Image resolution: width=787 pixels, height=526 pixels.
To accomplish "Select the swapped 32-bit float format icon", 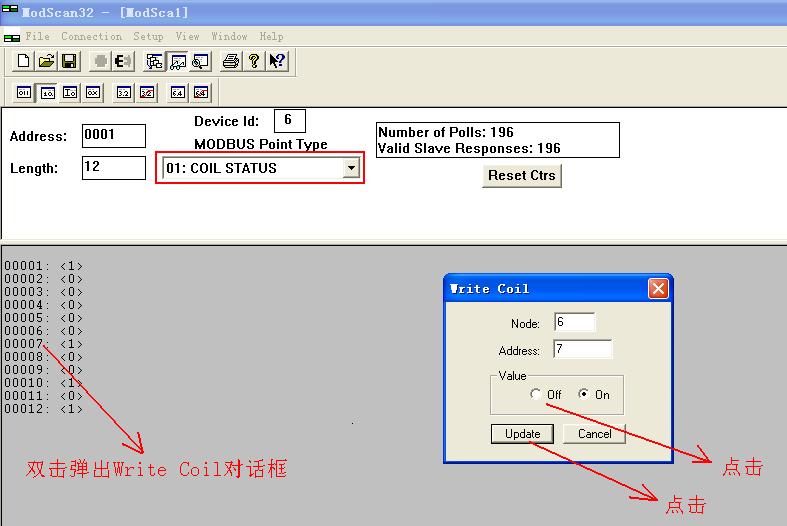I will click(147, 92).
